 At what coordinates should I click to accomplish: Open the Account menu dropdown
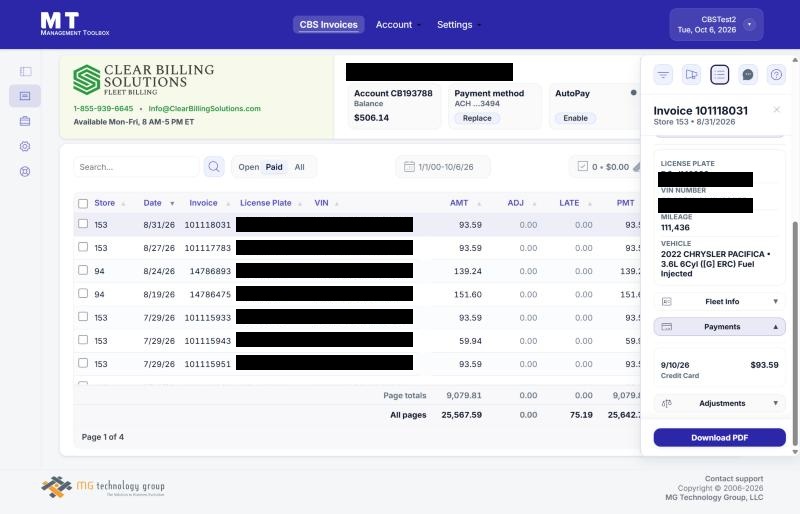pos(398,25)
